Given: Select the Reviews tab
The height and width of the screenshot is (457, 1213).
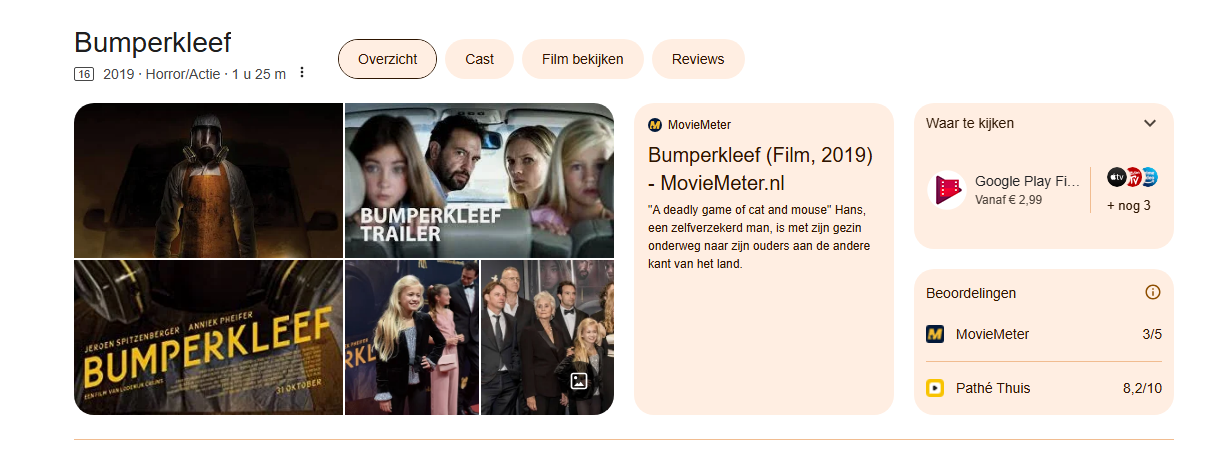Looking at the screenshot, I should pos(698,59).
